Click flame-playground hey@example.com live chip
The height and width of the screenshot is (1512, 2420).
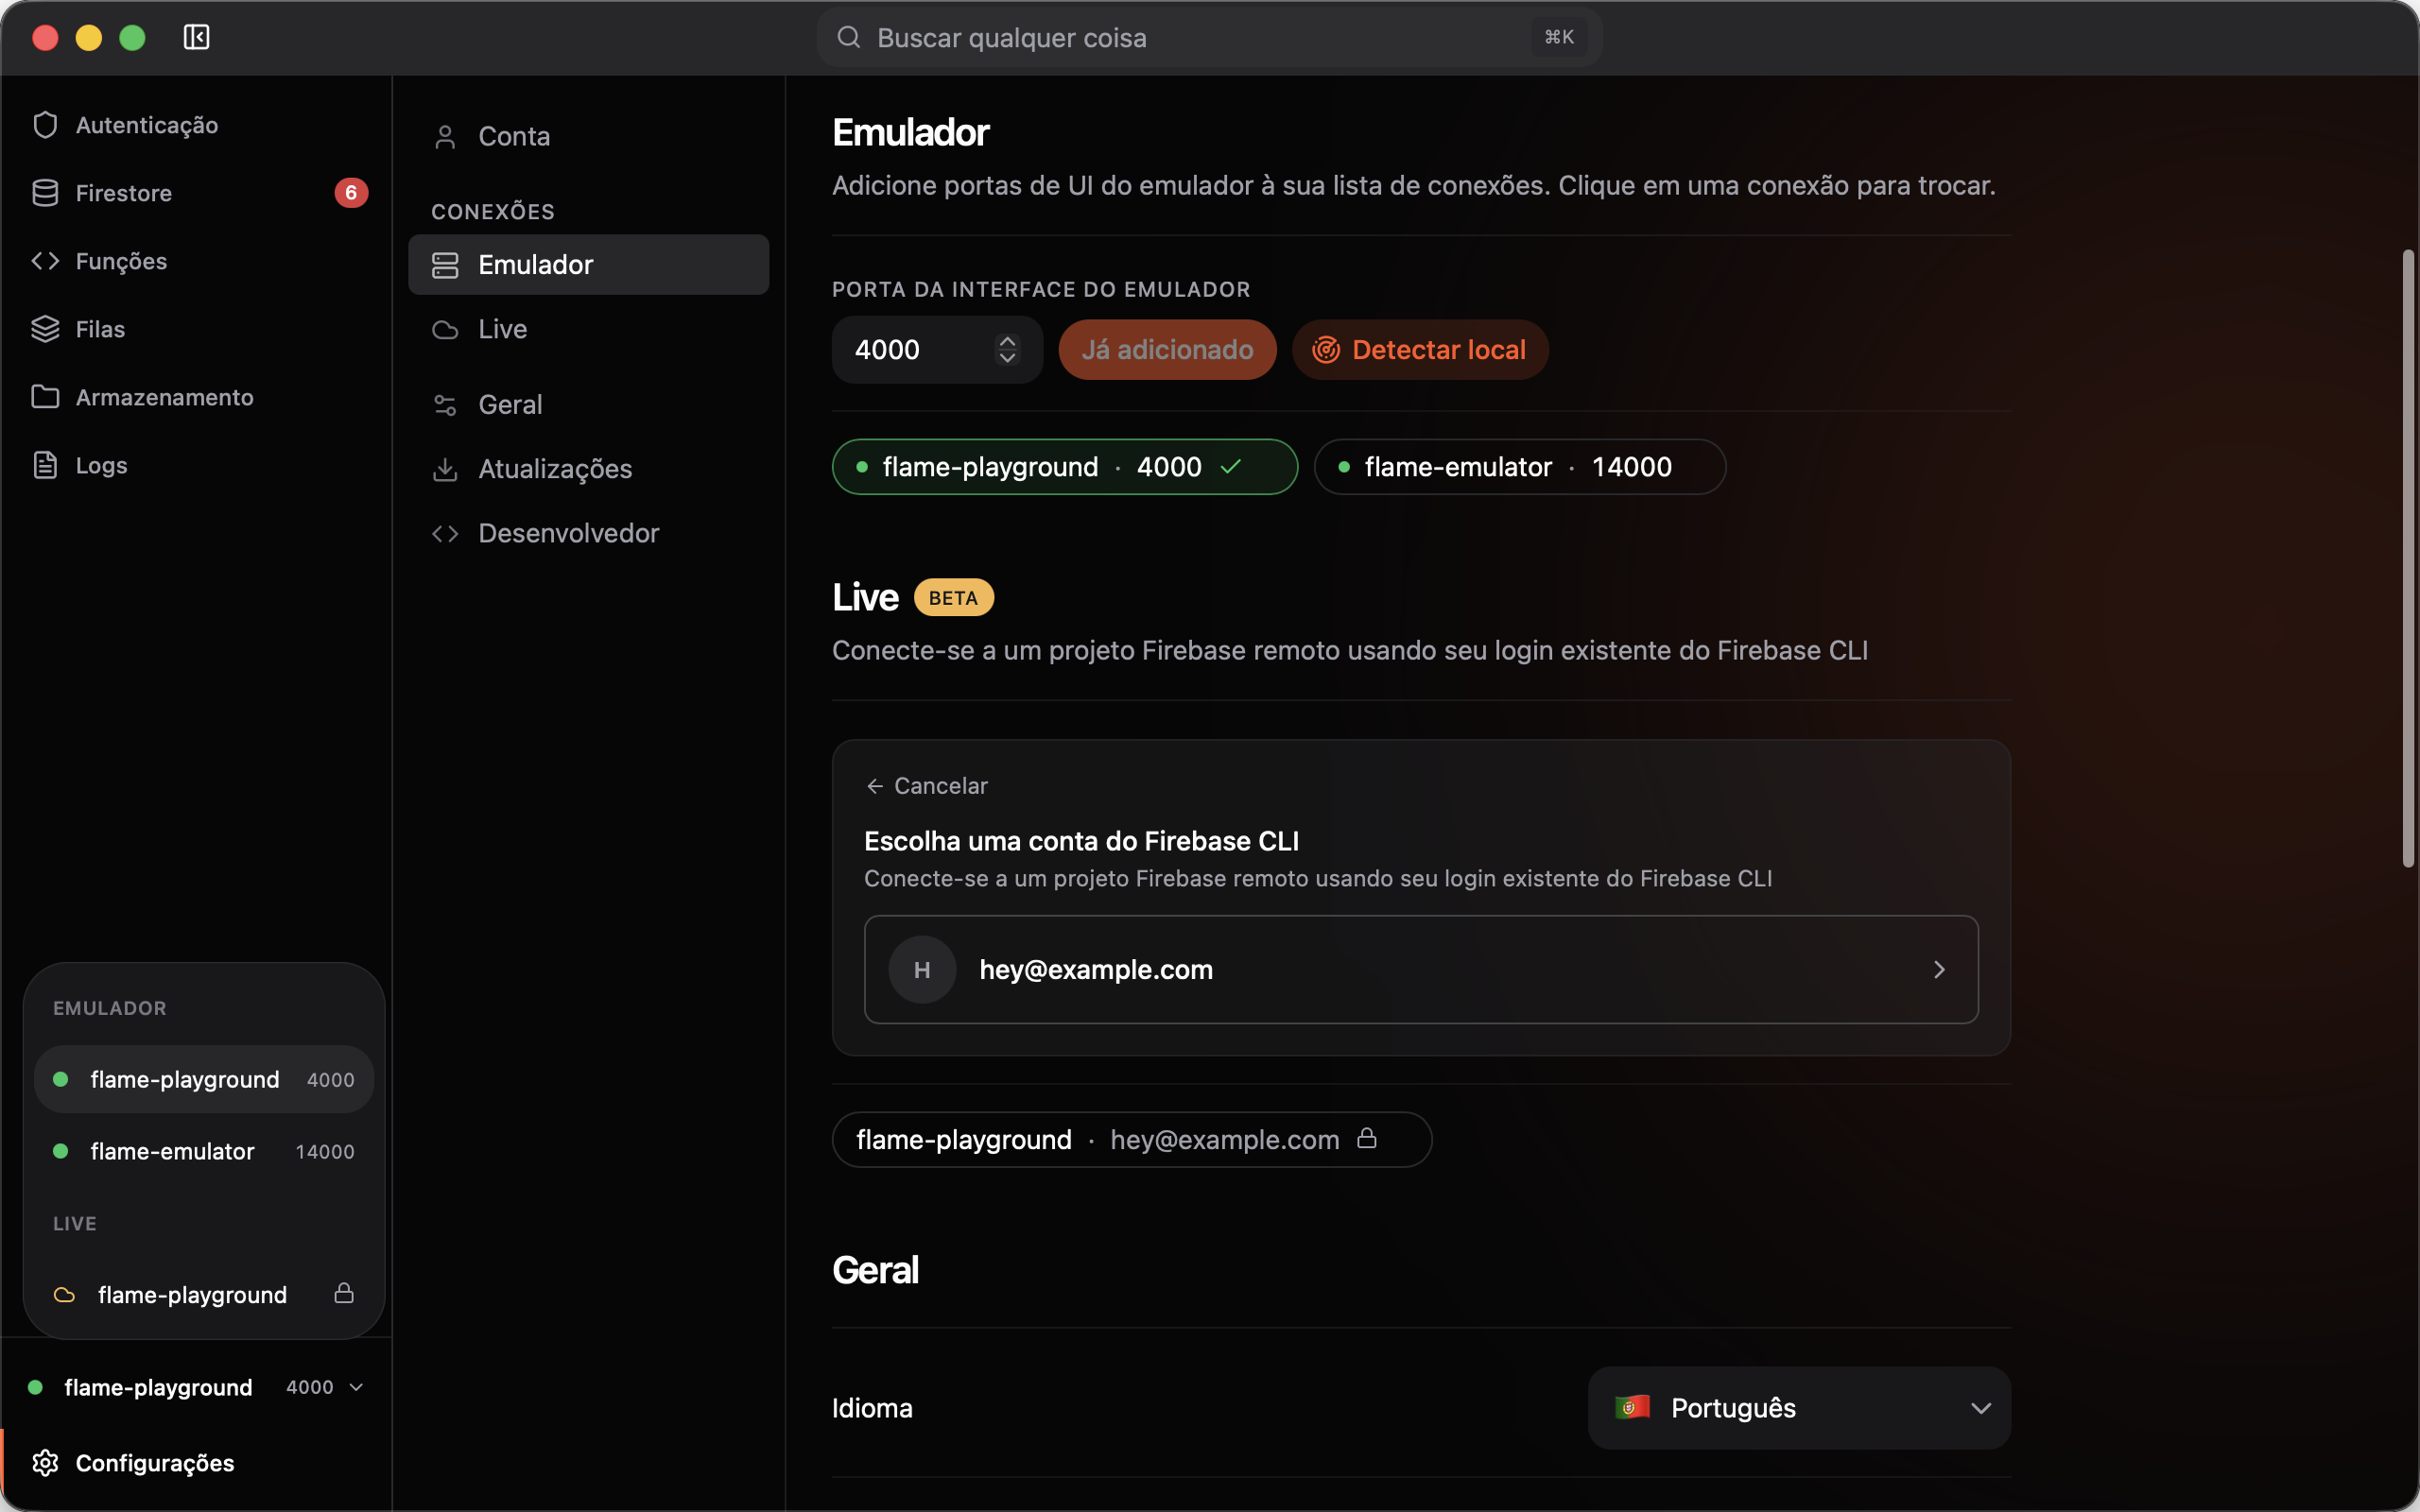1131,1139
